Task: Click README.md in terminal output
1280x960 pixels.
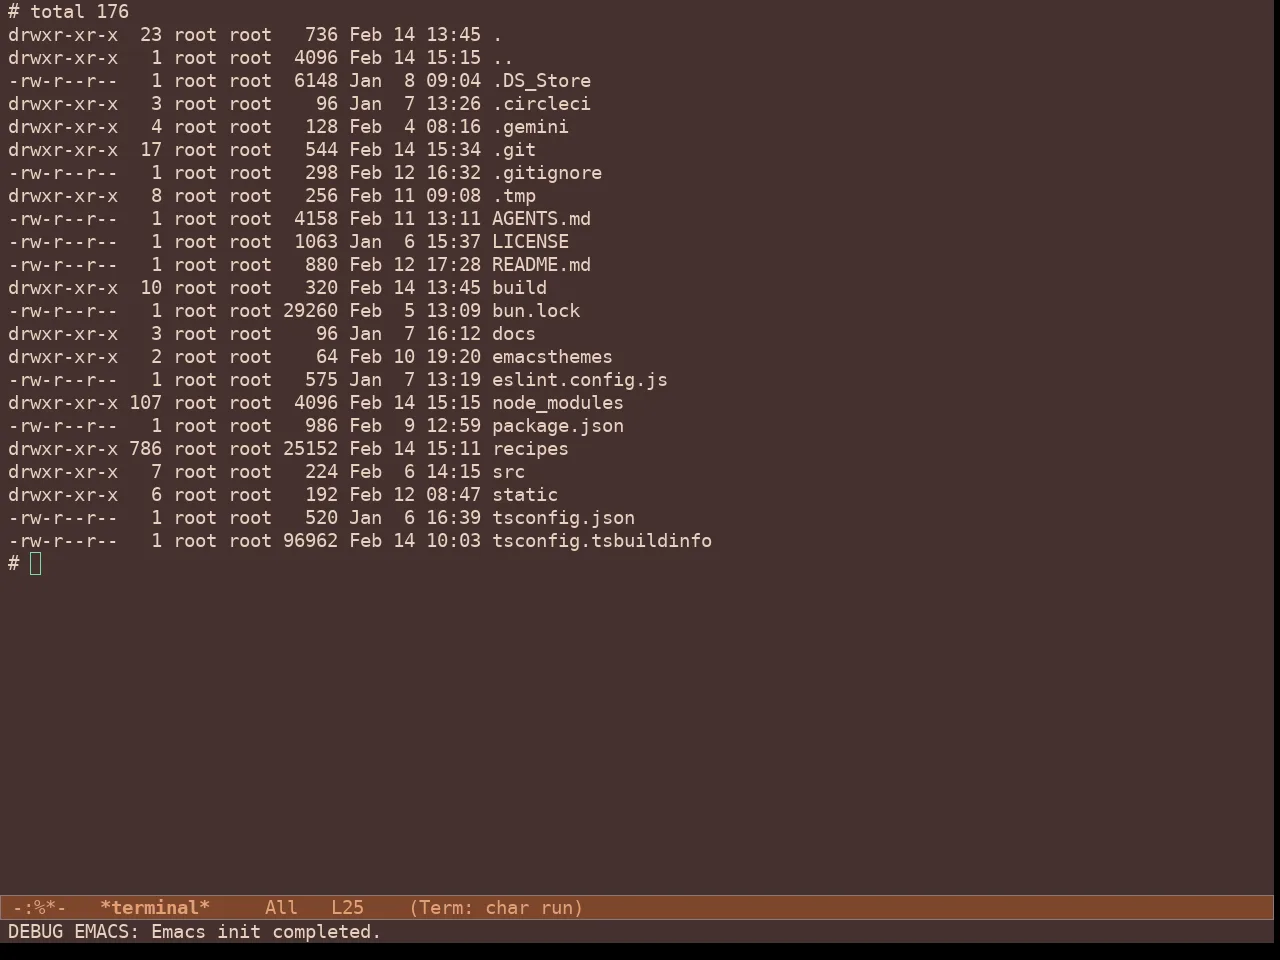Action: [541, 265]
